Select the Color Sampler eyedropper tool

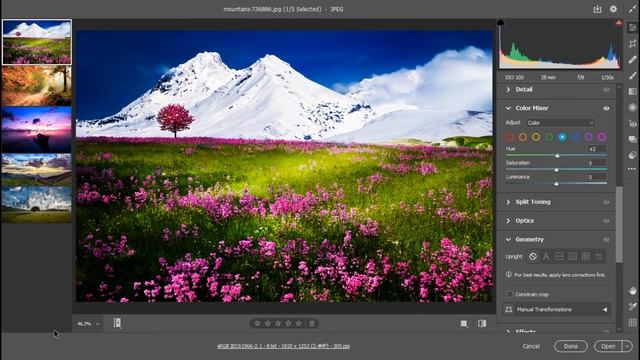632,307
